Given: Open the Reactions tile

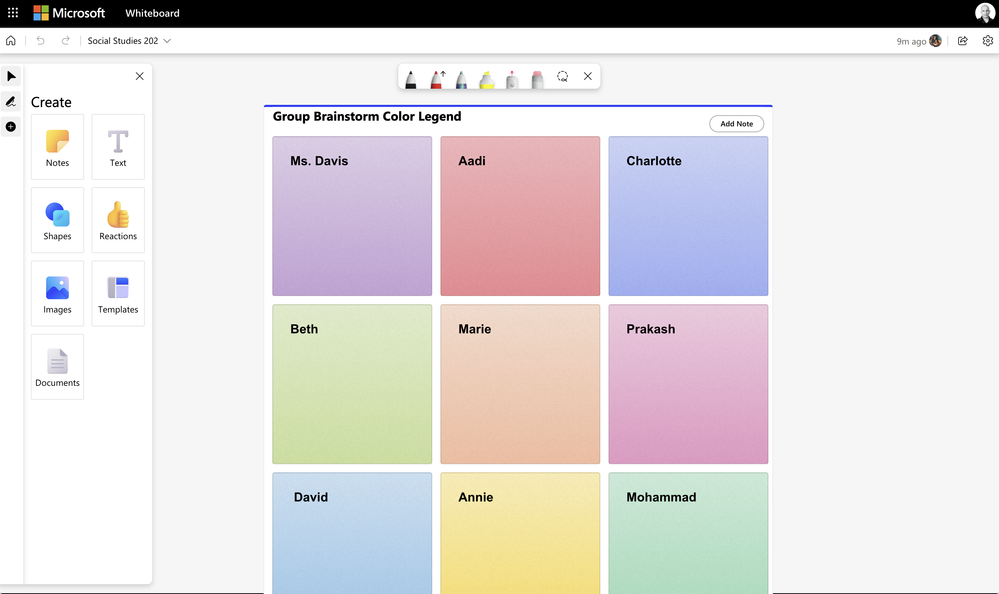Looking at the screenshot, I should point(118,221).
